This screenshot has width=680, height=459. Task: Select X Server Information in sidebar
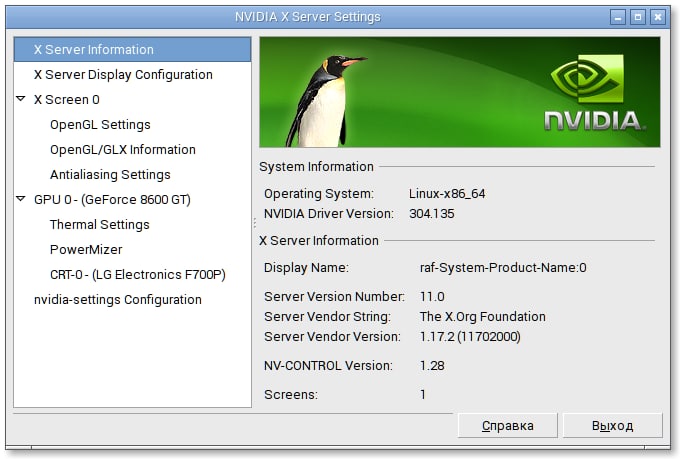pyautogui.click(x=132, y=49)
